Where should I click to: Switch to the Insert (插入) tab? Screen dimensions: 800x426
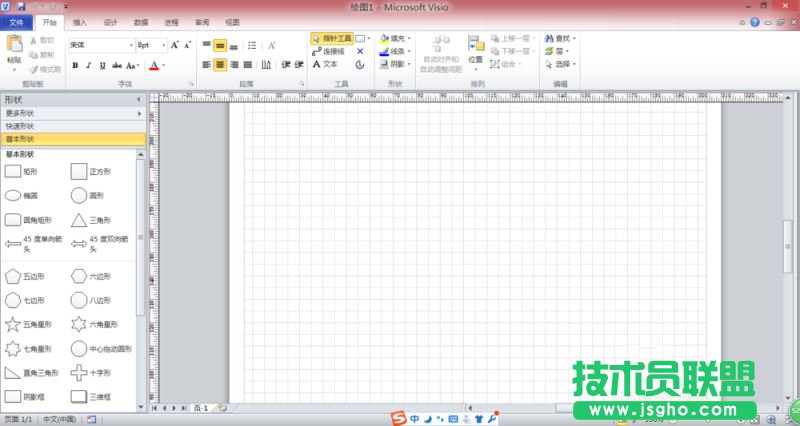(80, 22)
